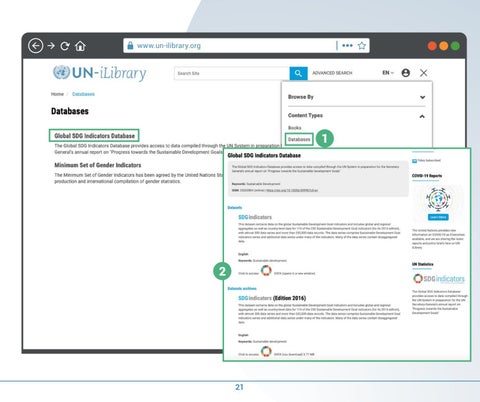Open the EN language dropdown
Screen dimensions: 480x402
point(388,73)
